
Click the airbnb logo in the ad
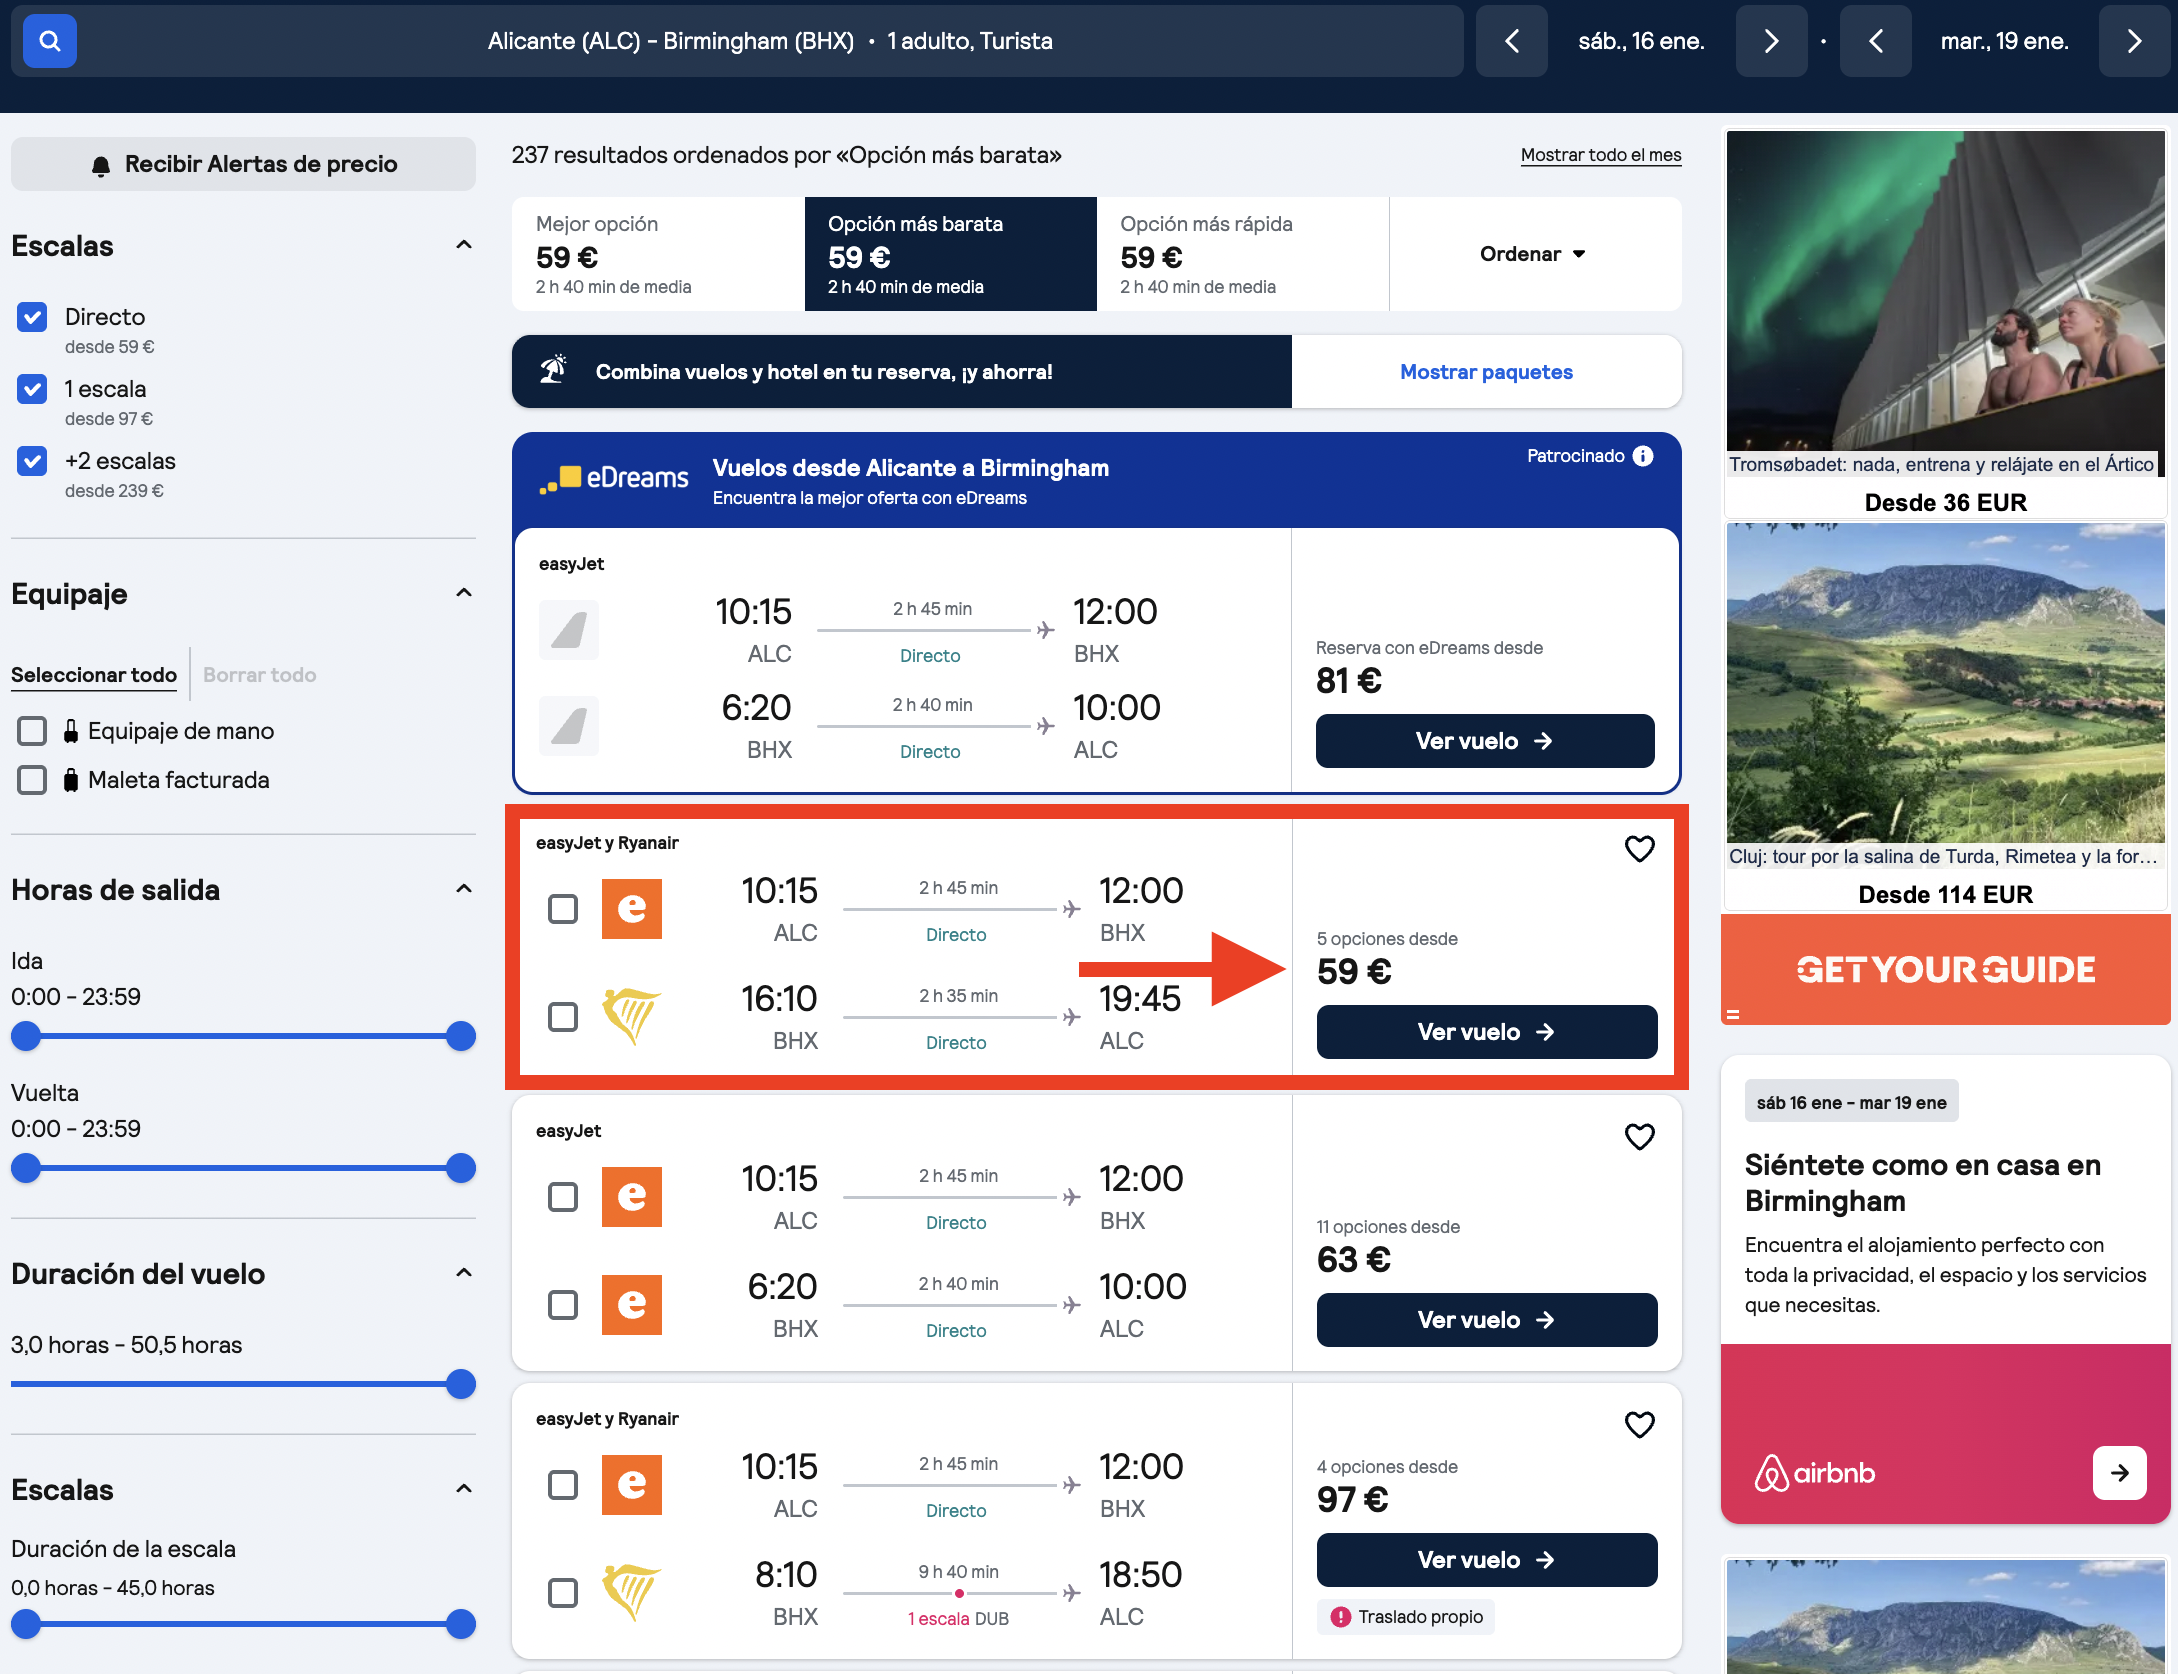1815,1473
